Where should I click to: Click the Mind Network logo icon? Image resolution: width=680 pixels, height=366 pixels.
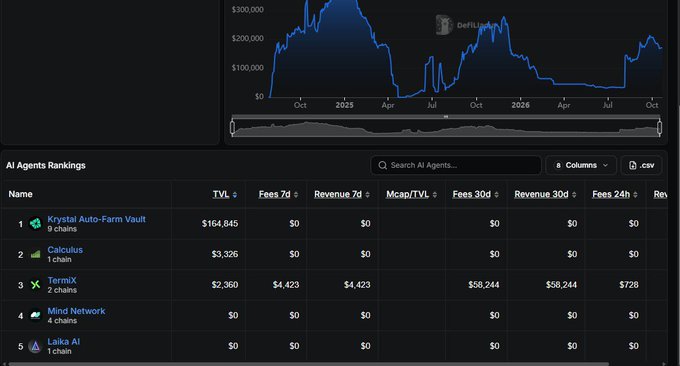click(35, 315)
